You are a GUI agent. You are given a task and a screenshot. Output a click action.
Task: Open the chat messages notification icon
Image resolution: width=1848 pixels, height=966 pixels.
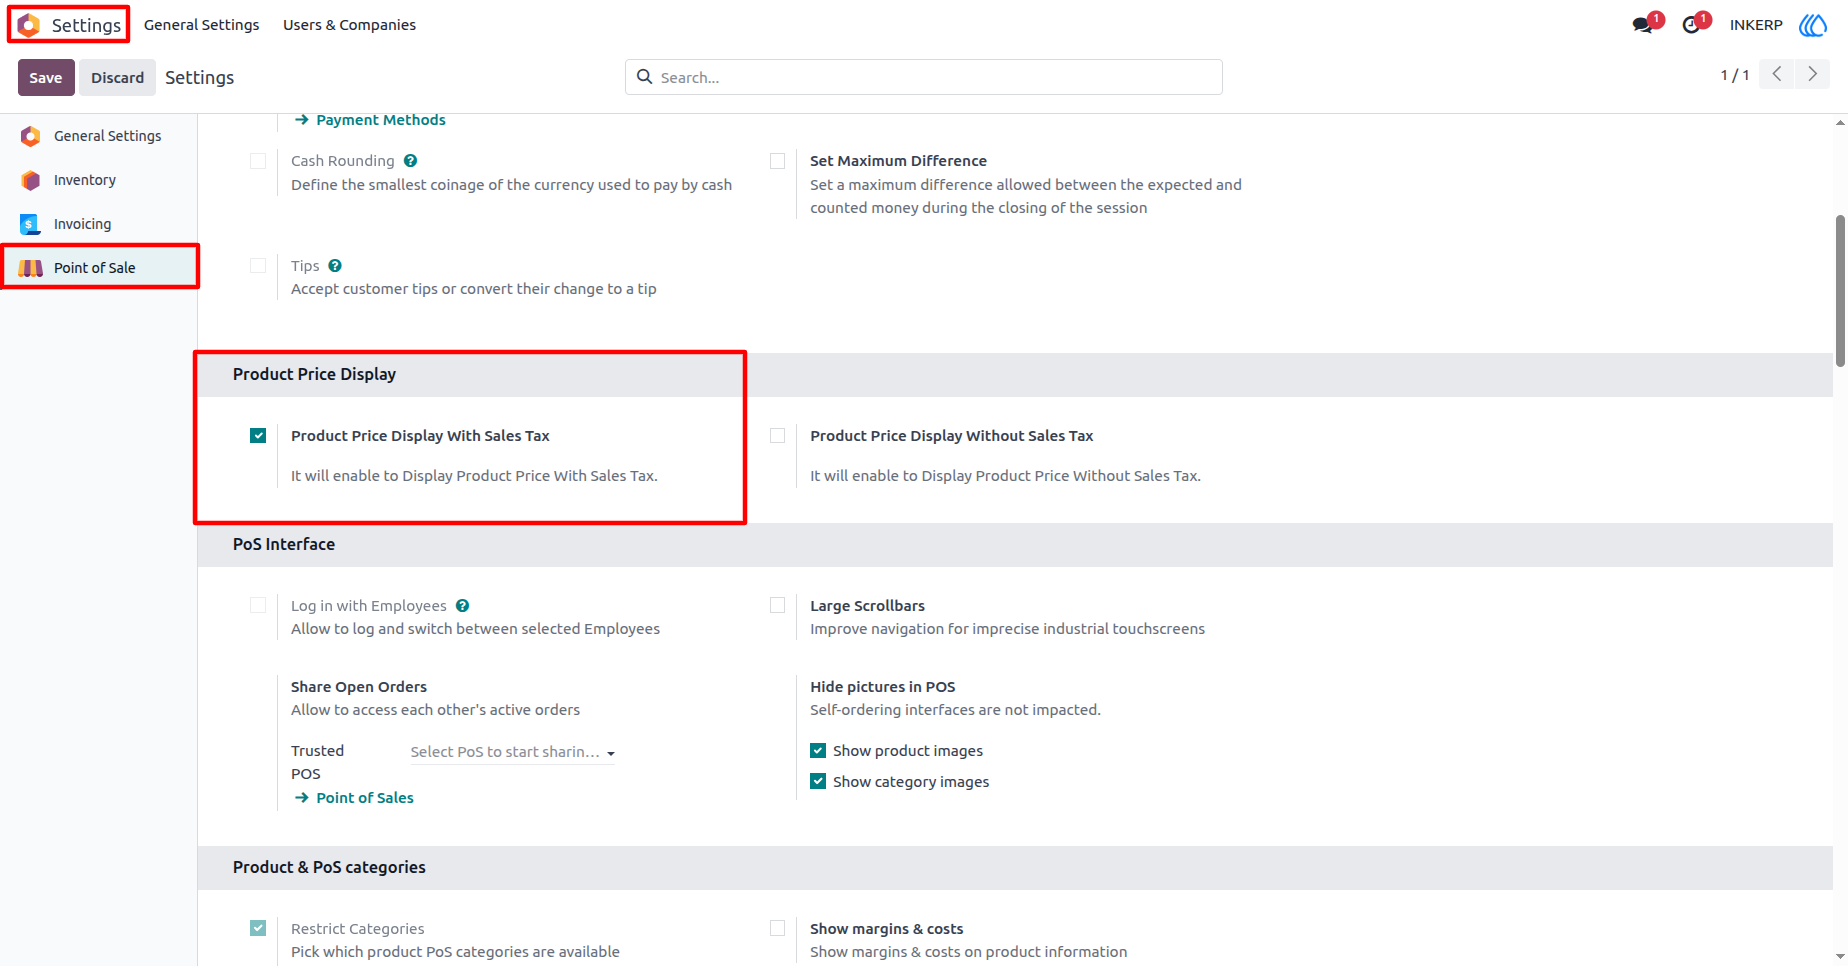point(1642,25)
